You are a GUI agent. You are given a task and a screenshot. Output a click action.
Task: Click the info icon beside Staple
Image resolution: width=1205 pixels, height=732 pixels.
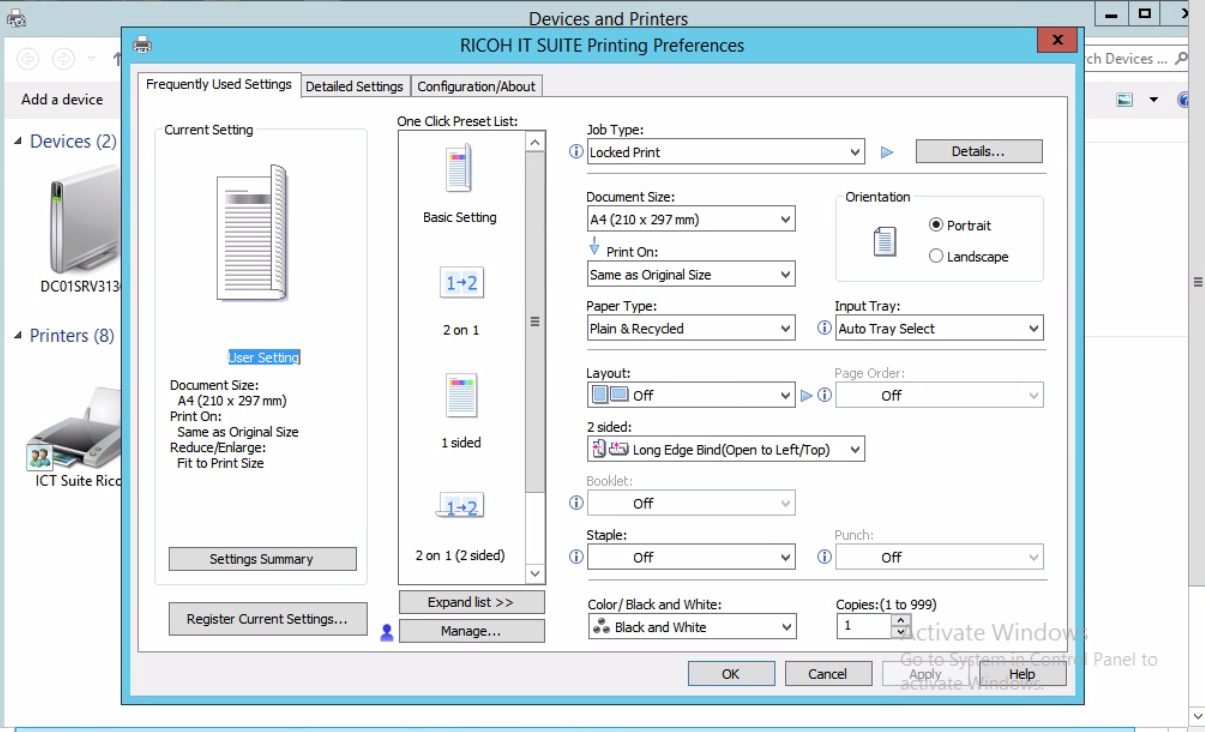coord(576,557)
